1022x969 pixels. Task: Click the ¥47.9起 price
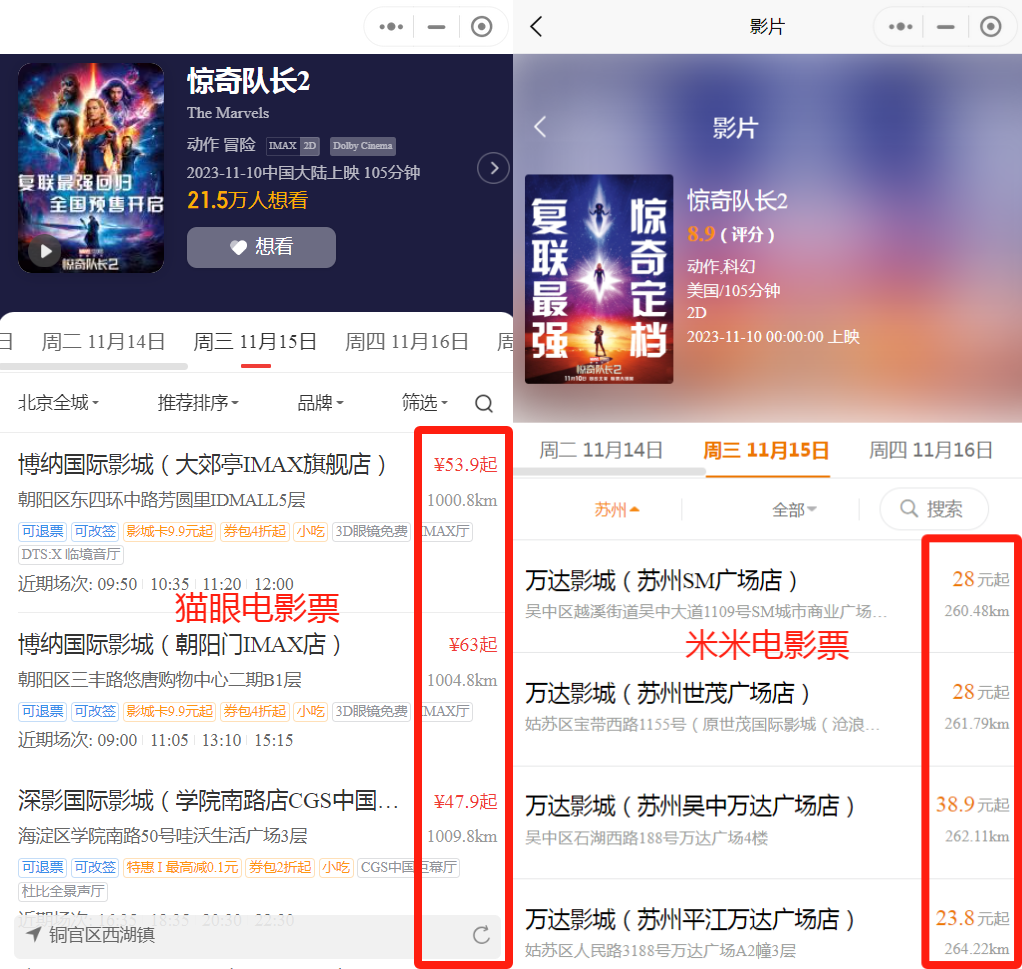point(465,801)
